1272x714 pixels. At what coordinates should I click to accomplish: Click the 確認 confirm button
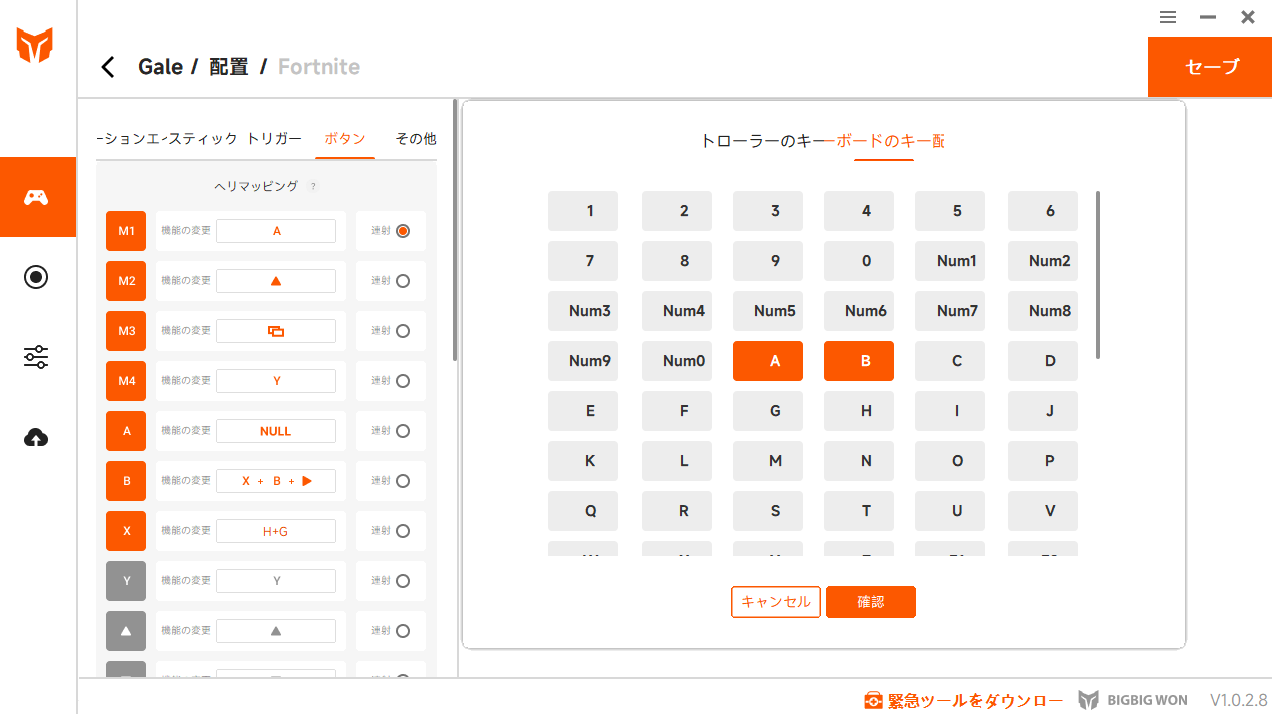(x=870, y=602)
